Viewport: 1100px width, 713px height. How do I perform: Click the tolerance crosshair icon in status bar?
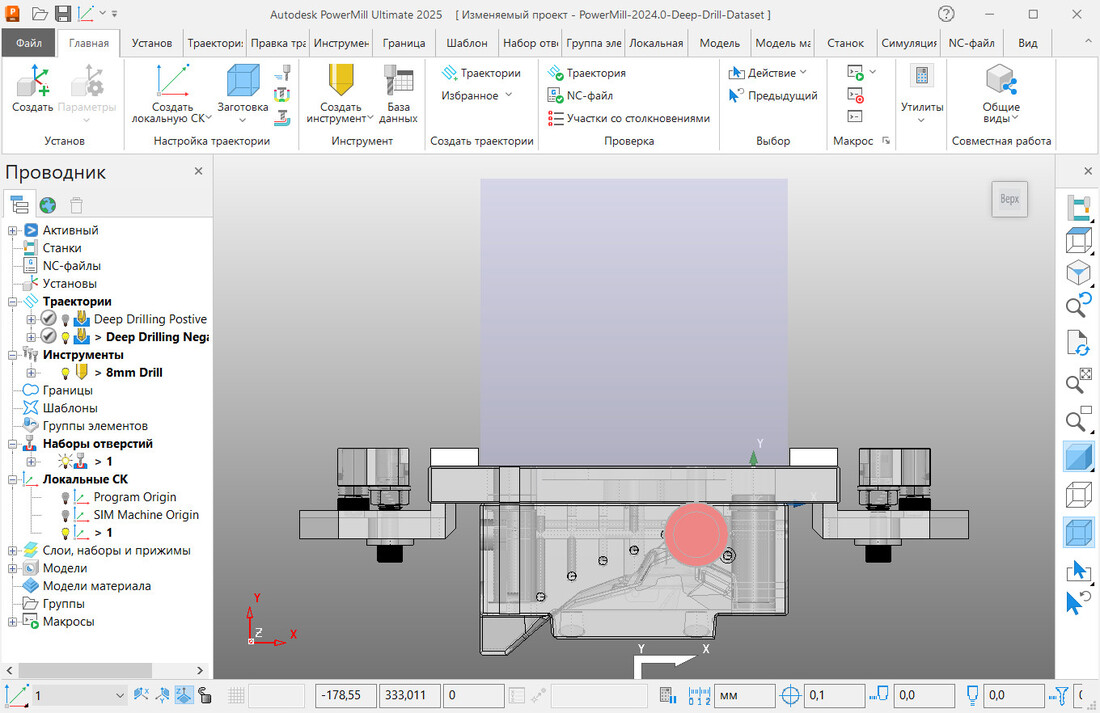tap(791, 695)
